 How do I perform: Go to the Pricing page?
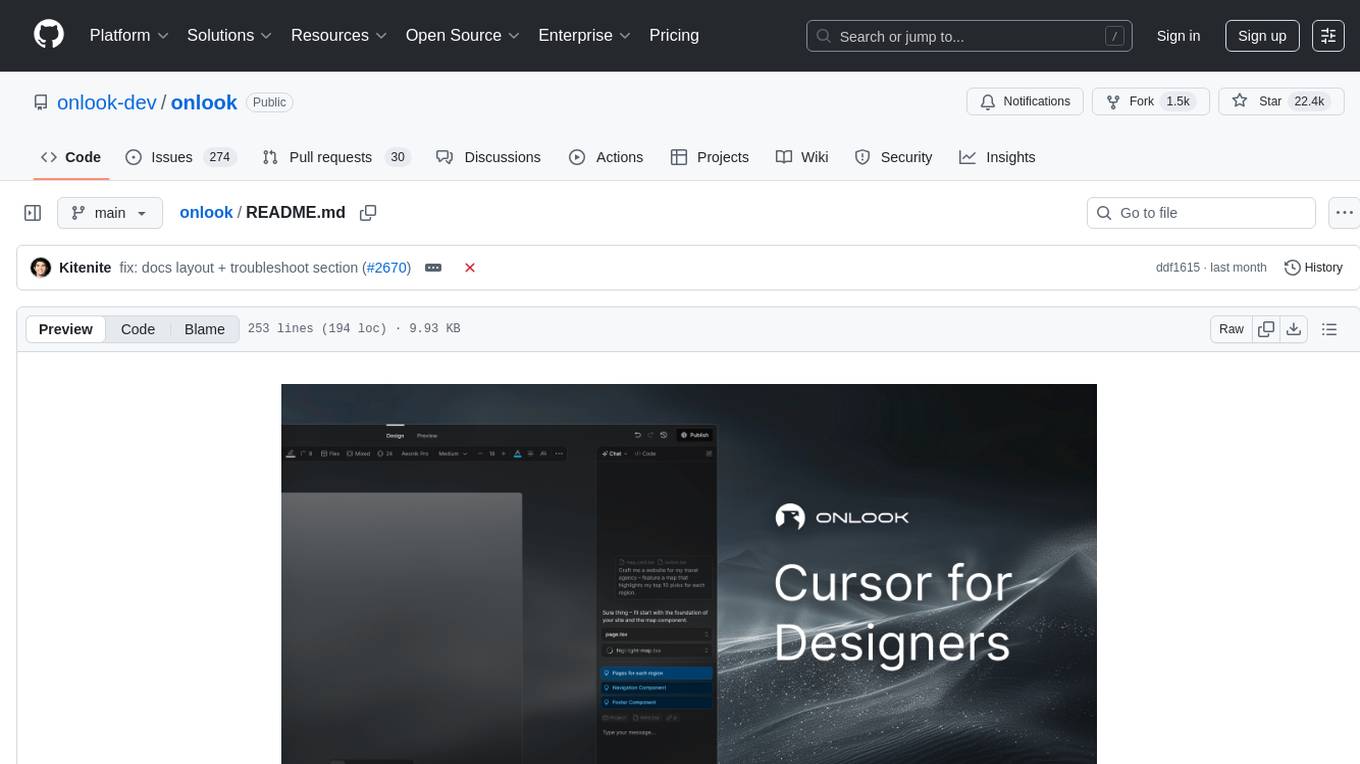(674, 35)
